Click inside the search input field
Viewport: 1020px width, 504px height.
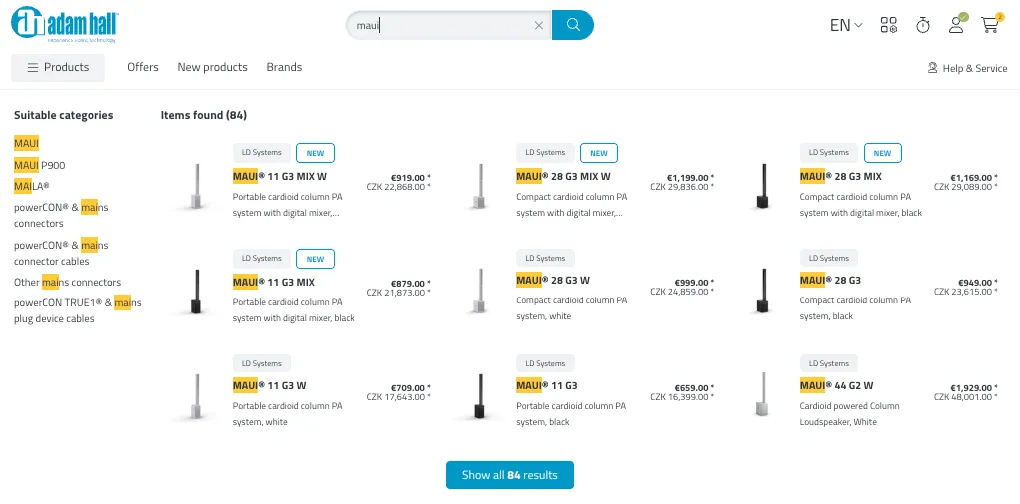click(x=440, y=26)
